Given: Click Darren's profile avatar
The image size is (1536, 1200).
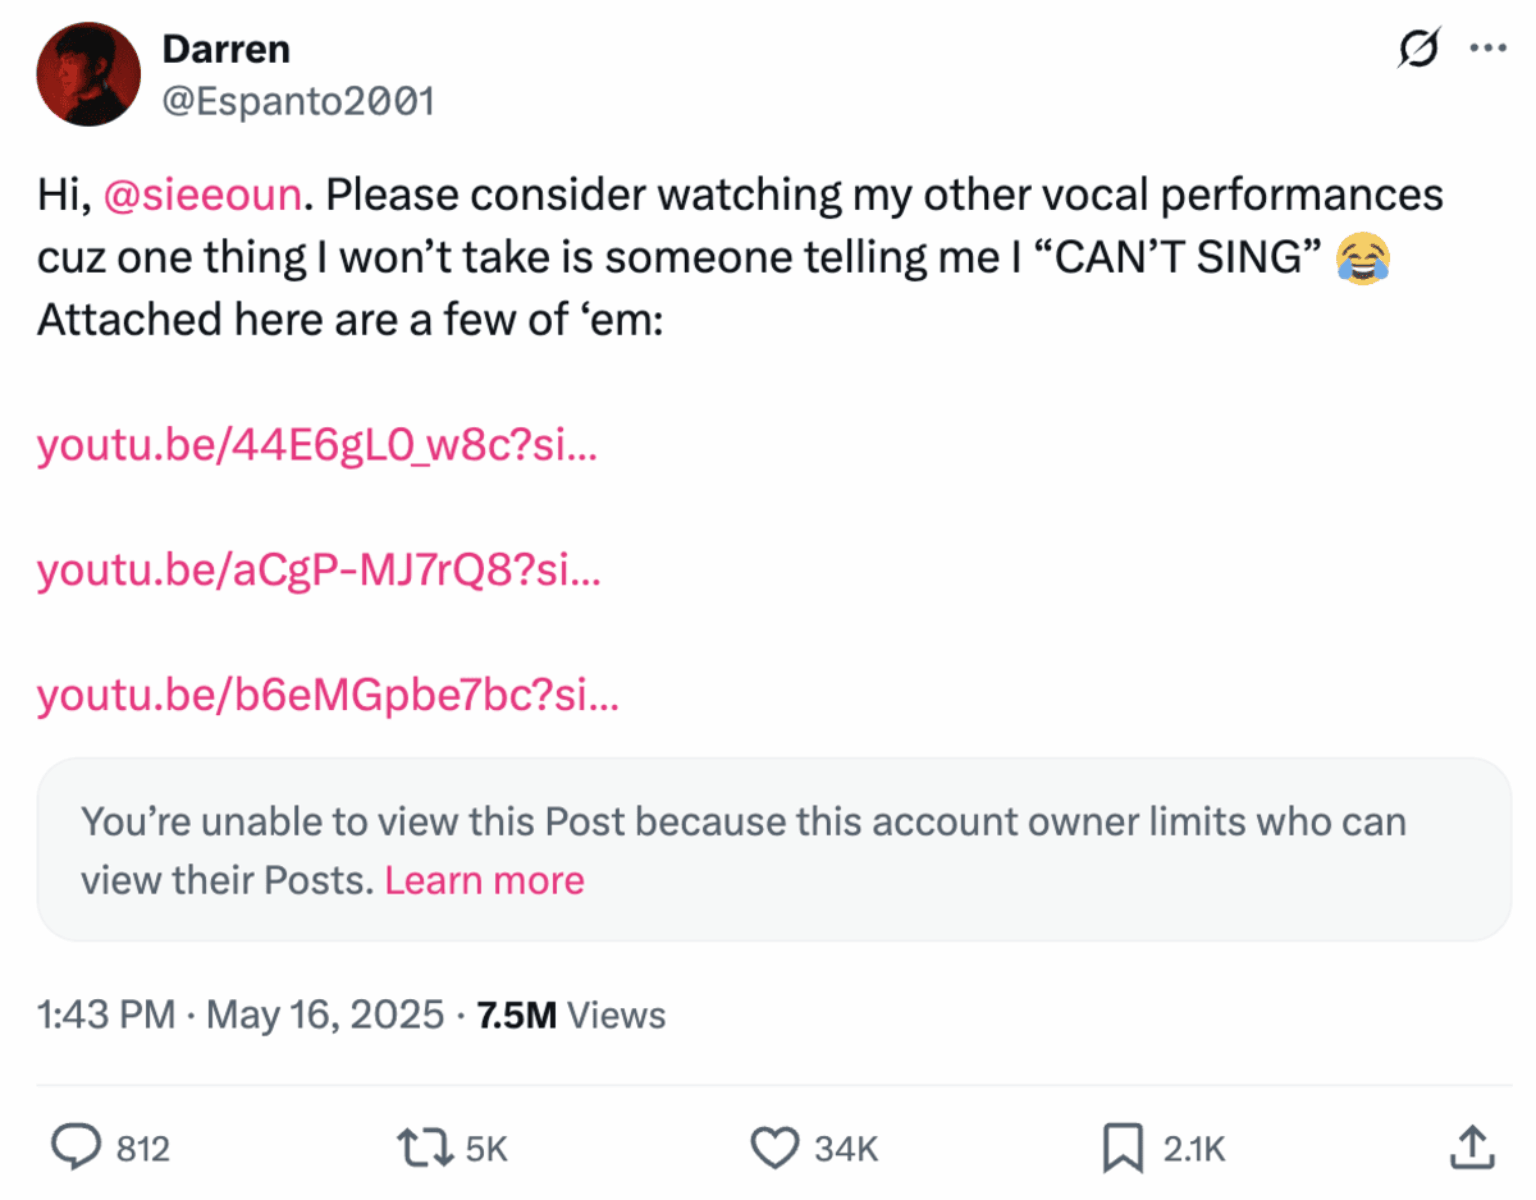Looking at the screenshot, I should (x=88, y=73).
